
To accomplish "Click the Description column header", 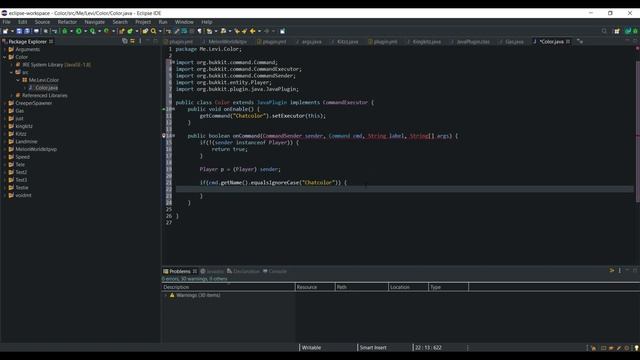I will 228,287.
